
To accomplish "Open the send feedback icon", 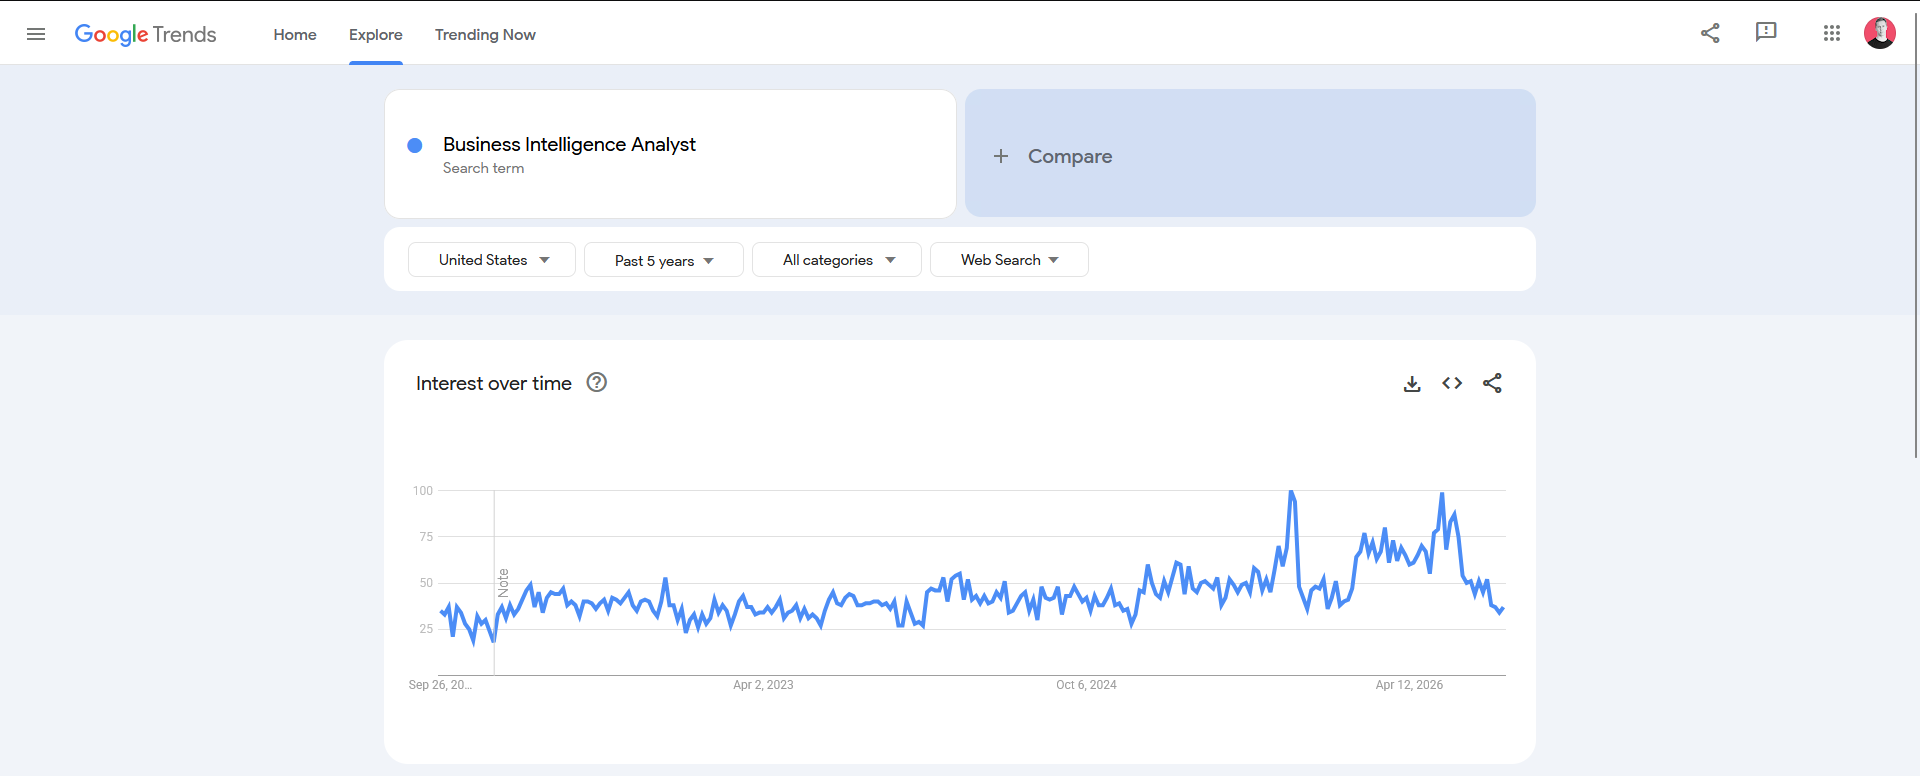I will (x=1766, y=33).
